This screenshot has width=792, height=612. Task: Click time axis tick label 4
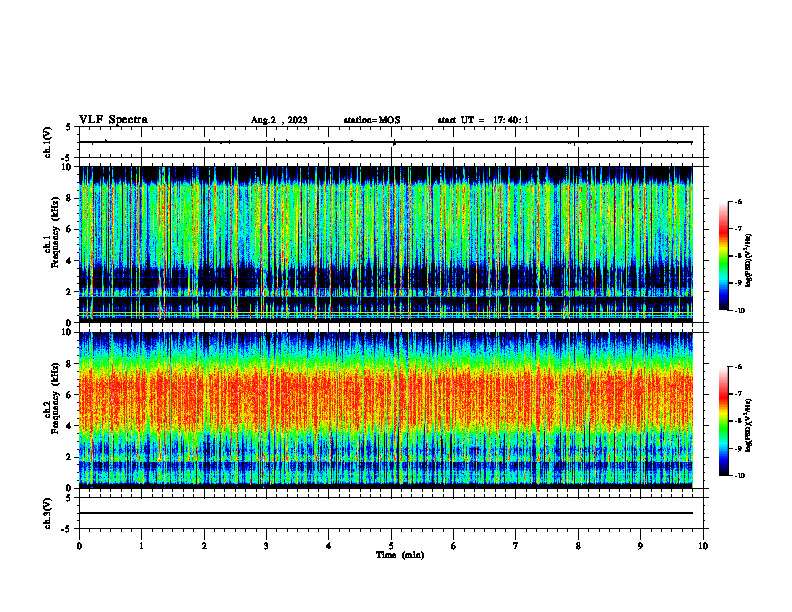click(329, 546)
